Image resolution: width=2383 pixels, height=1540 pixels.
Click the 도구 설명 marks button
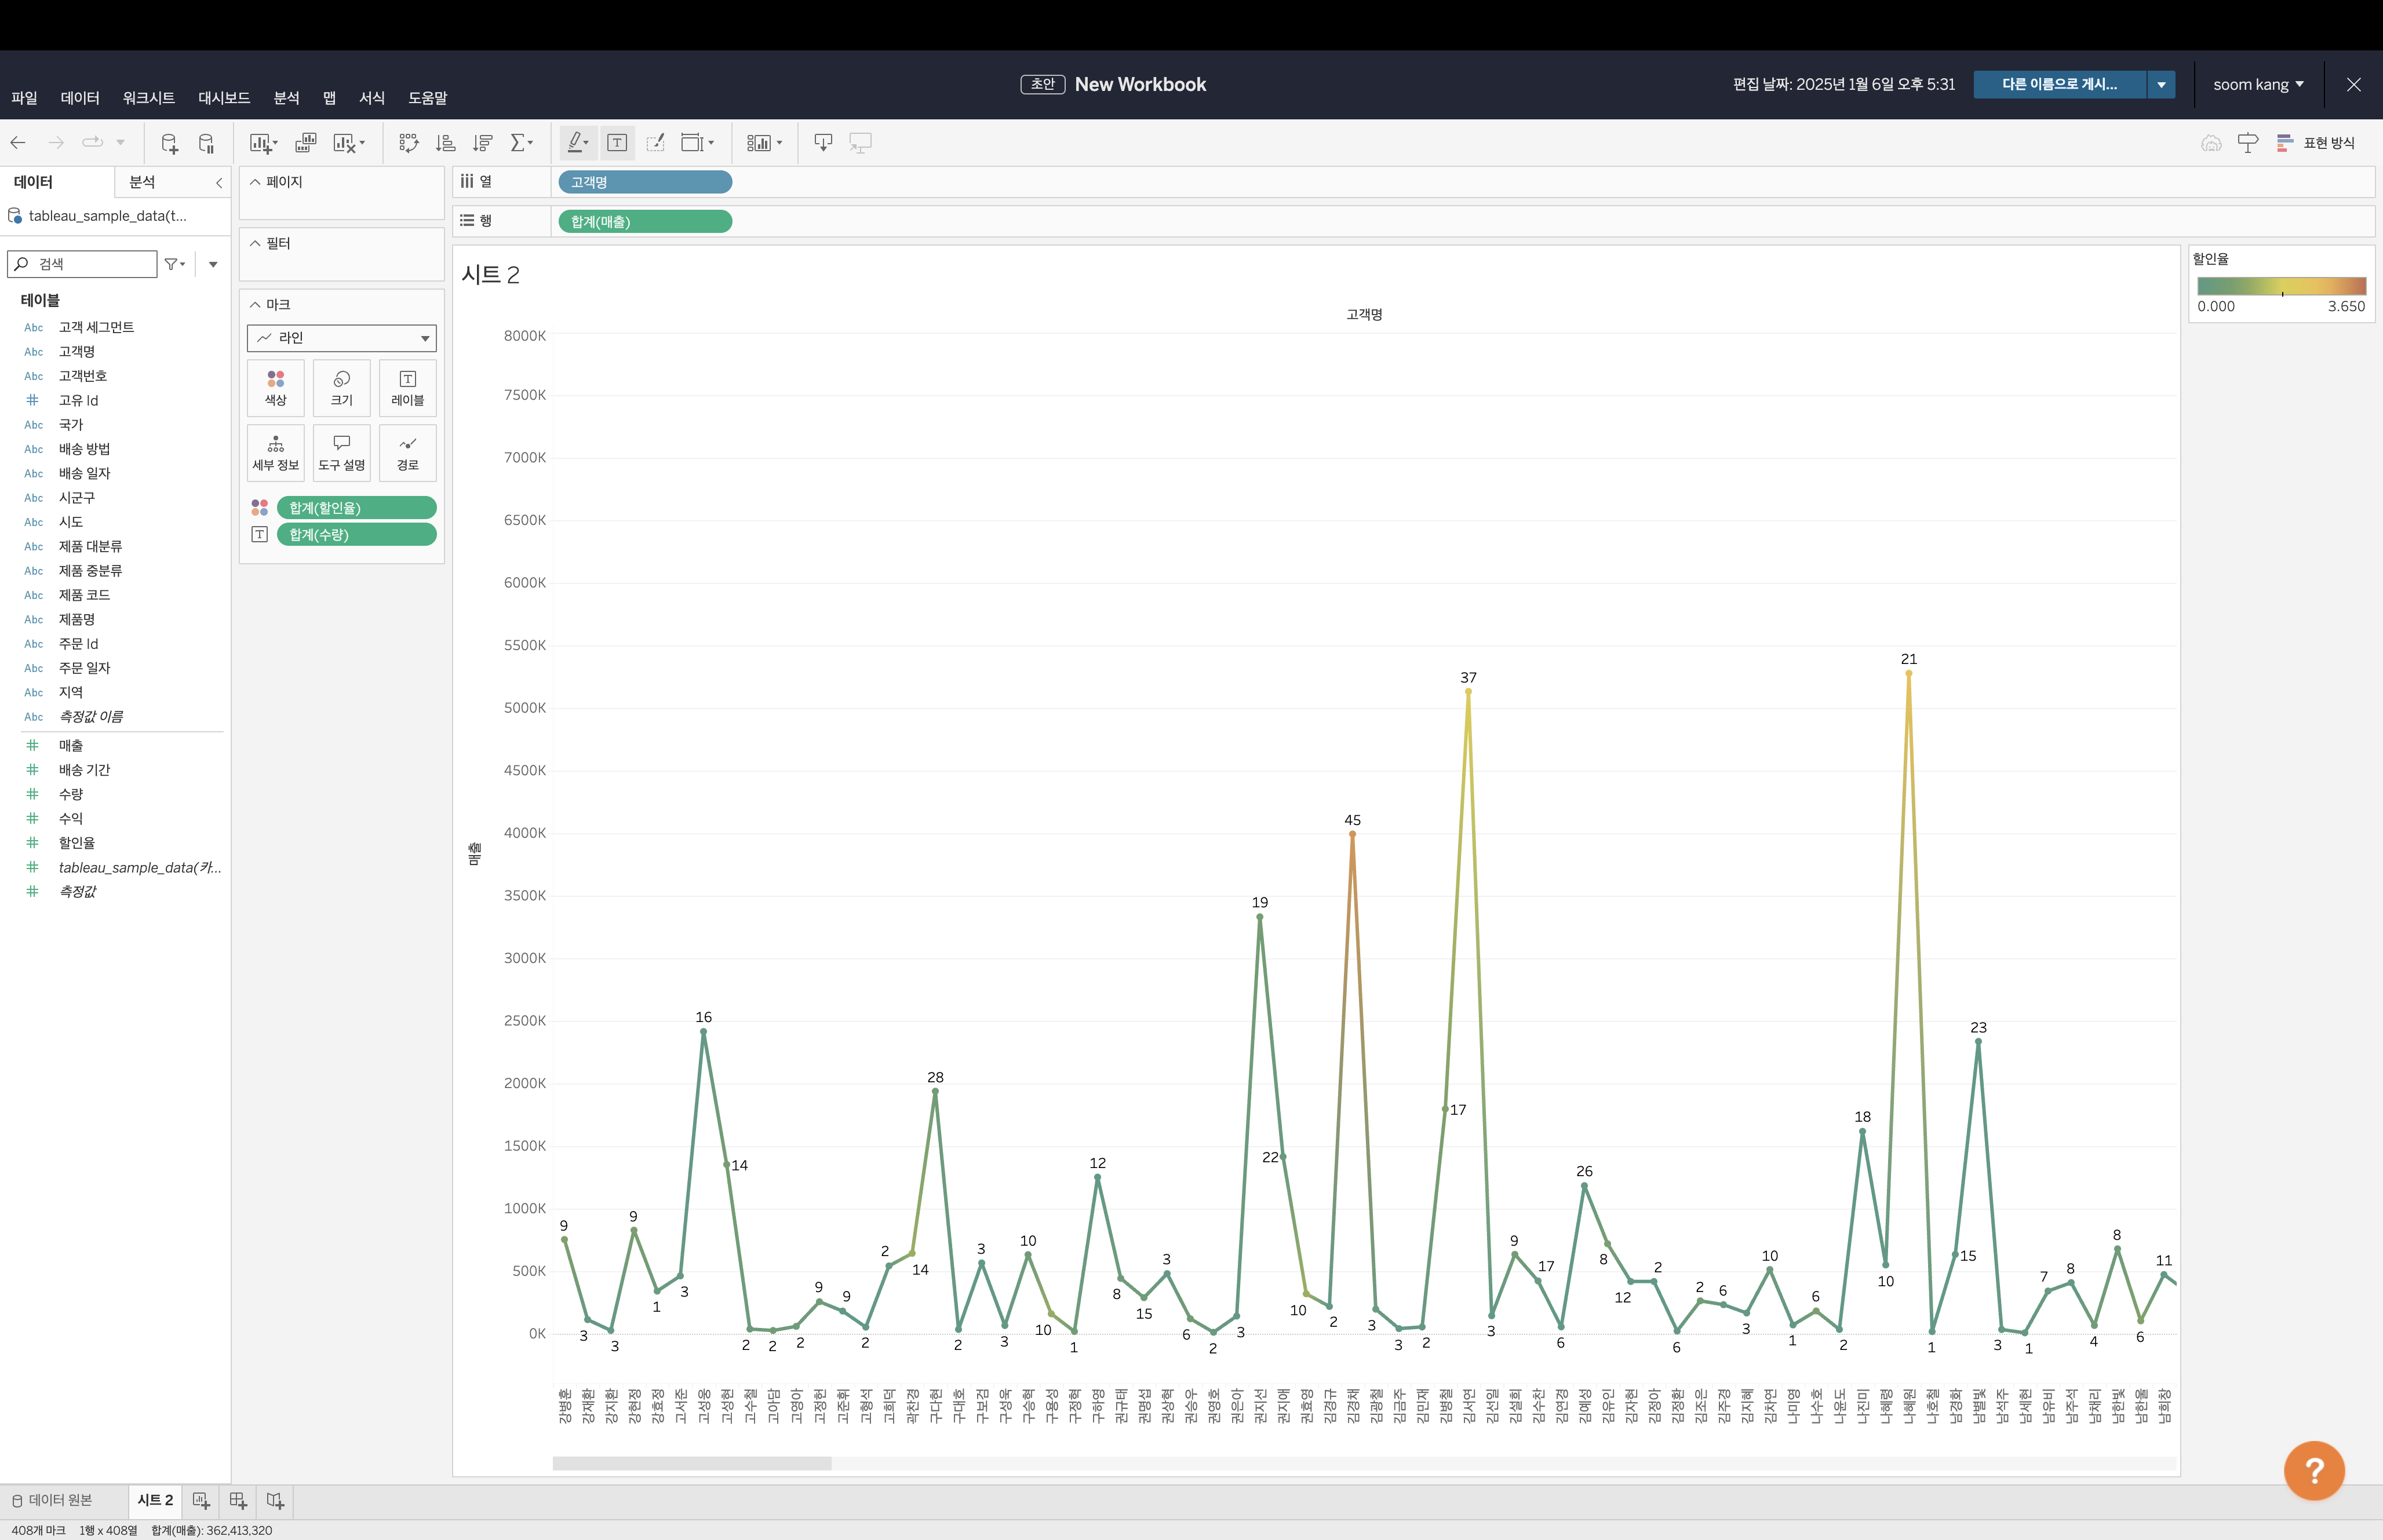342,453
